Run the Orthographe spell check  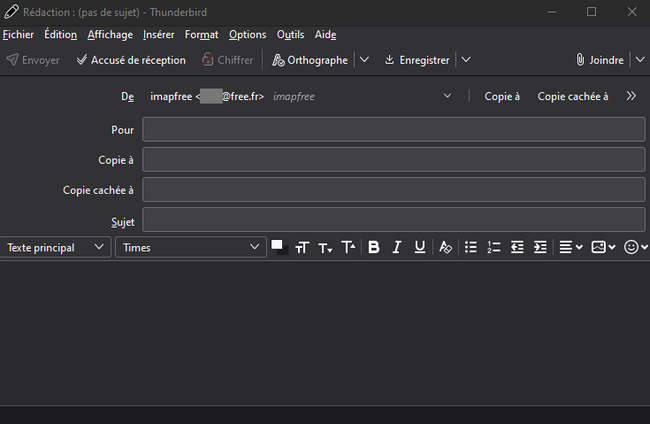(x=310, y=60)
